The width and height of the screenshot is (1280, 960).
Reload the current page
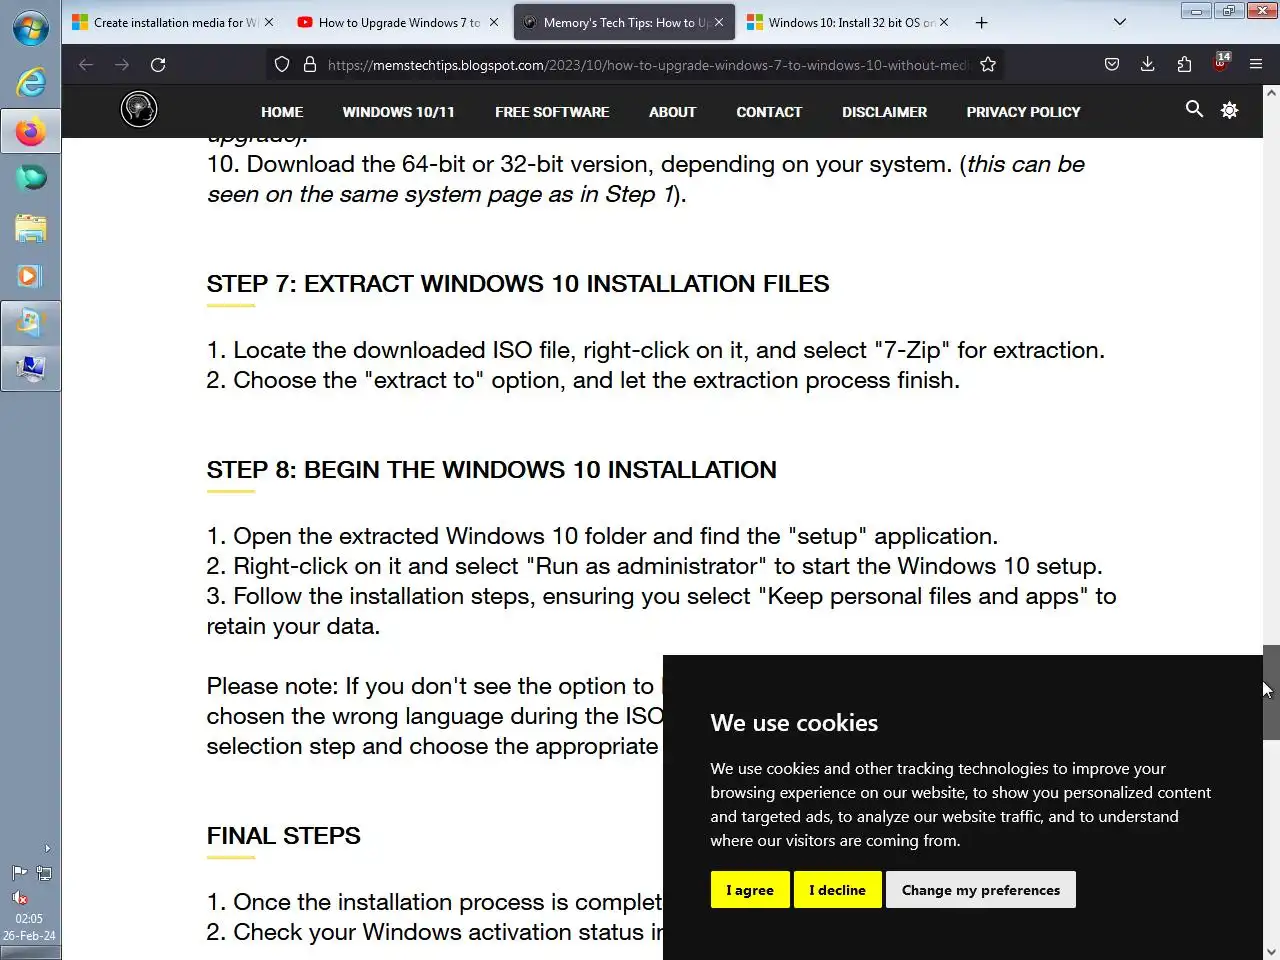pos(158,65)
